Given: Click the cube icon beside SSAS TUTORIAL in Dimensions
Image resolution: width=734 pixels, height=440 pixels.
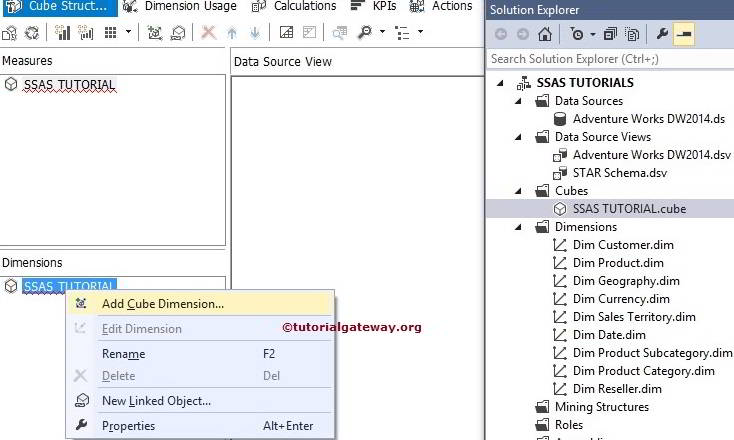Looking at the screenshot, I should click(x=11, y=286).
